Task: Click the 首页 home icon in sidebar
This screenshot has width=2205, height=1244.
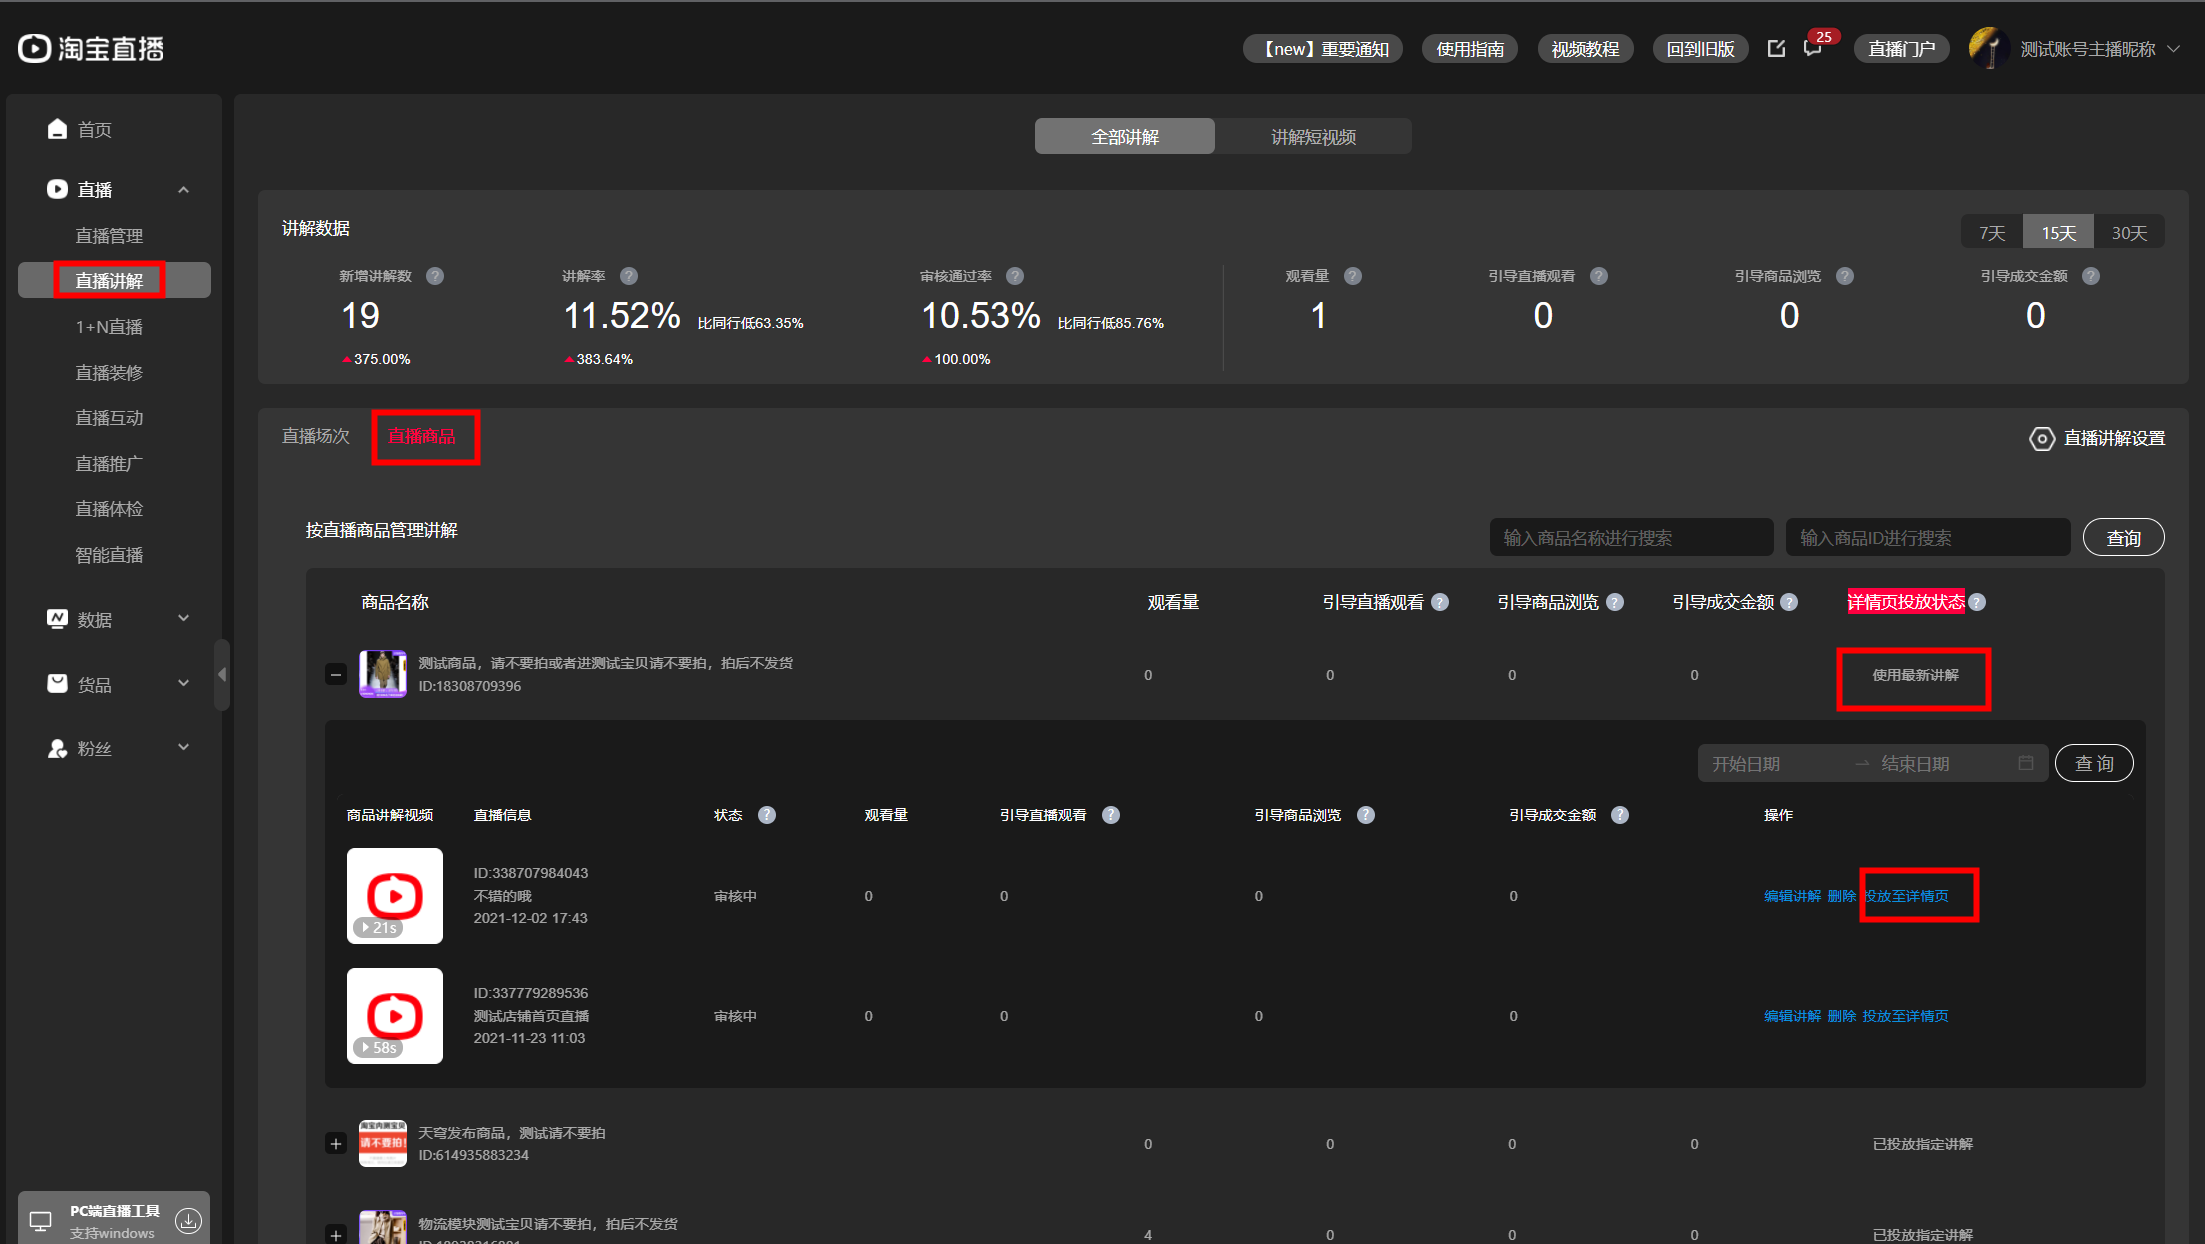Action: coord(57,129)
